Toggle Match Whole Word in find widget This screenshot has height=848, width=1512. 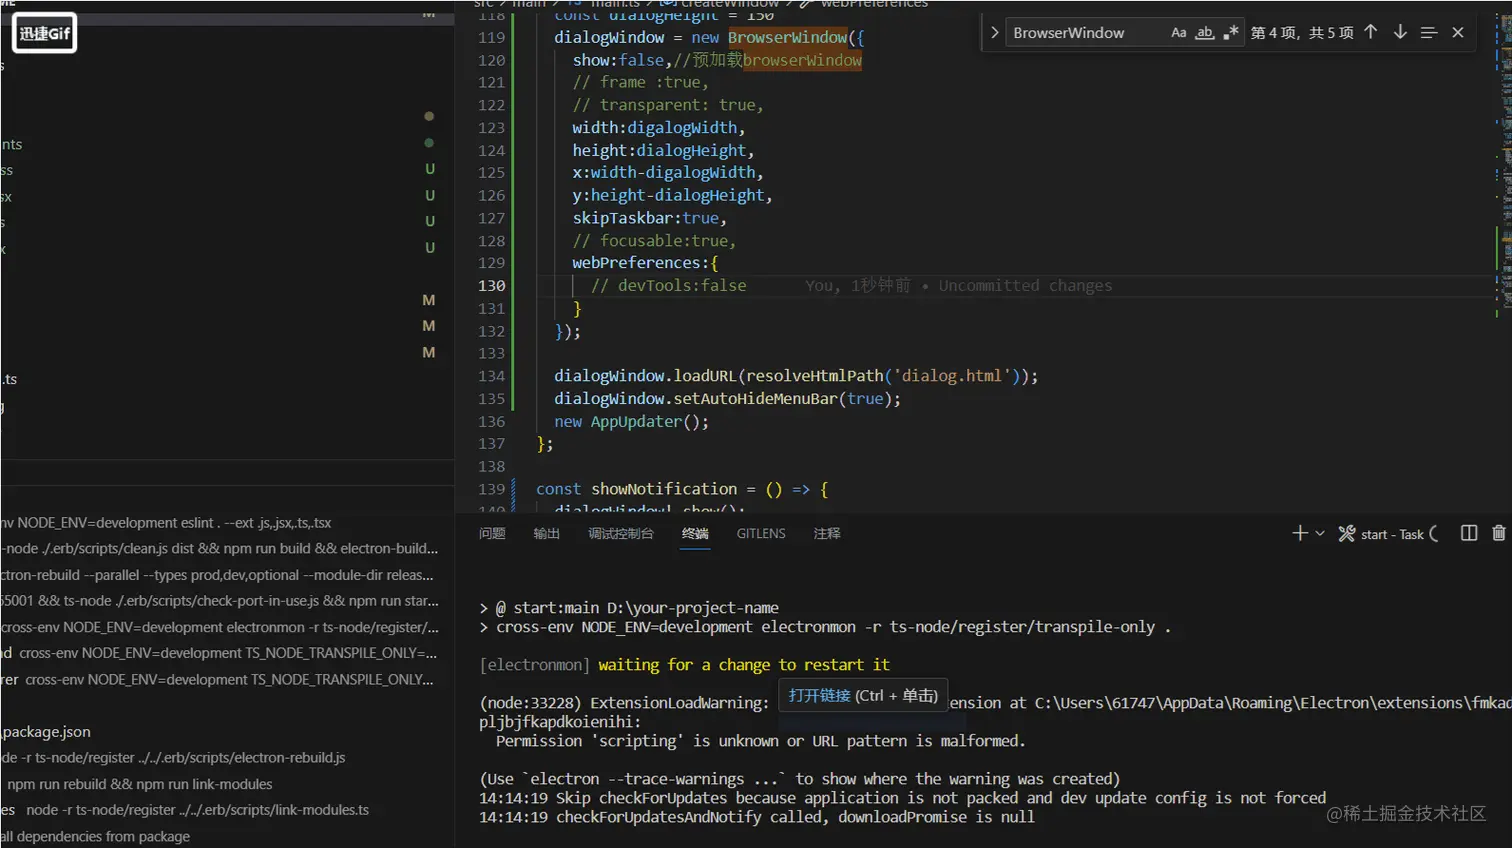tap(1205, 33)
